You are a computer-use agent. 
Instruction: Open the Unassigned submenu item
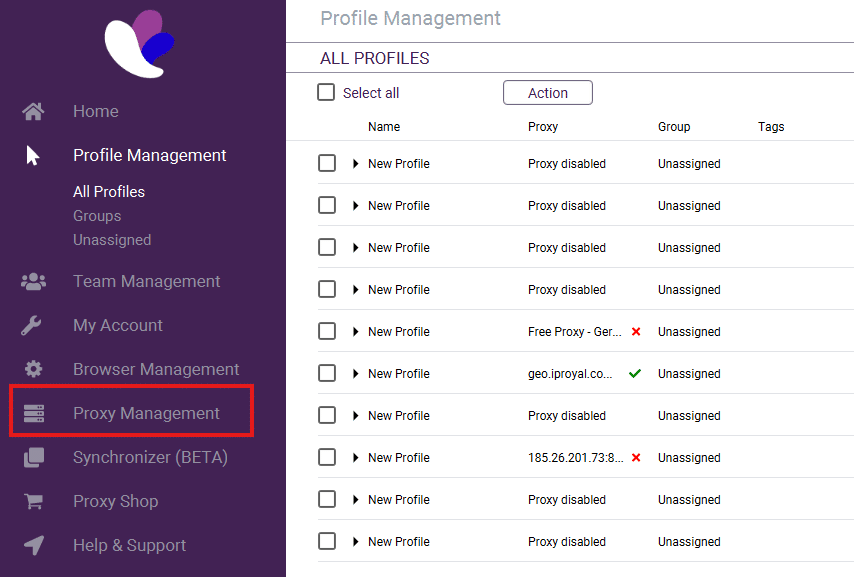coord(112,240)
